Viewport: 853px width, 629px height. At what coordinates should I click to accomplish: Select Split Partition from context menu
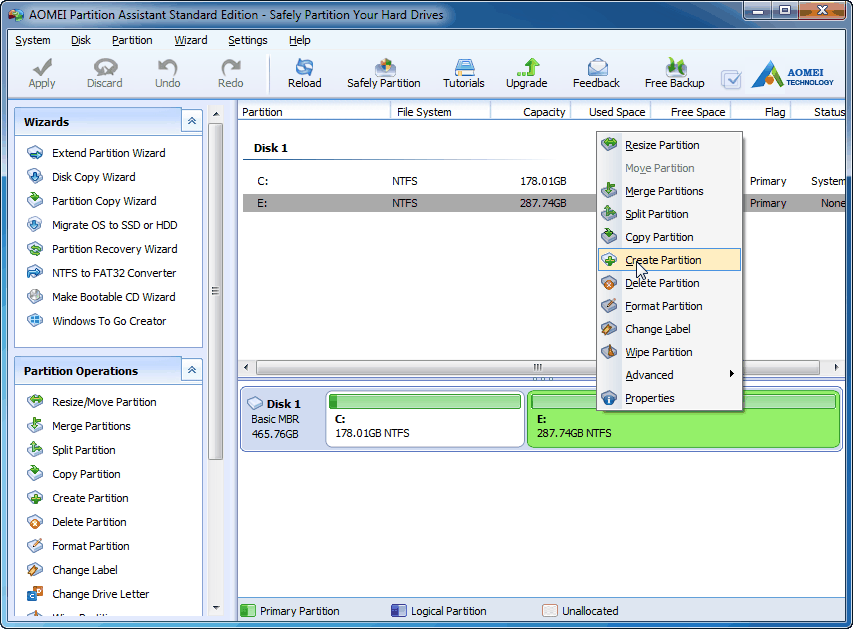pos(669,214)
